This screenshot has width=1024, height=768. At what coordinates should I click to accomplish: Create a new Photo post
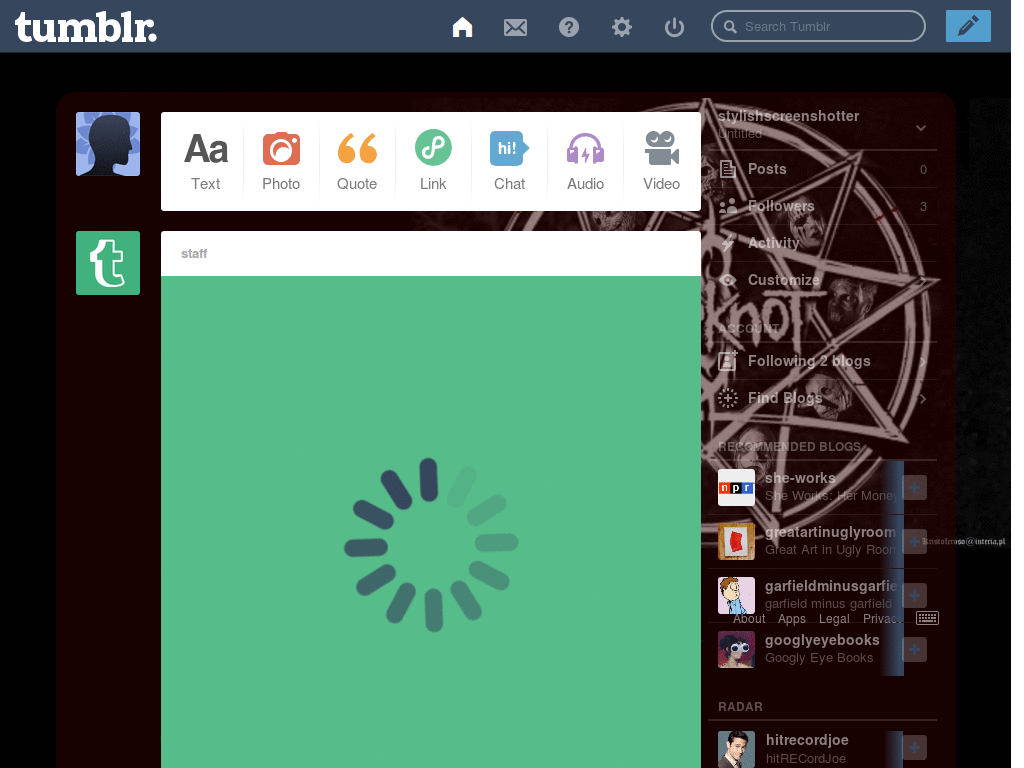point(281,161)
